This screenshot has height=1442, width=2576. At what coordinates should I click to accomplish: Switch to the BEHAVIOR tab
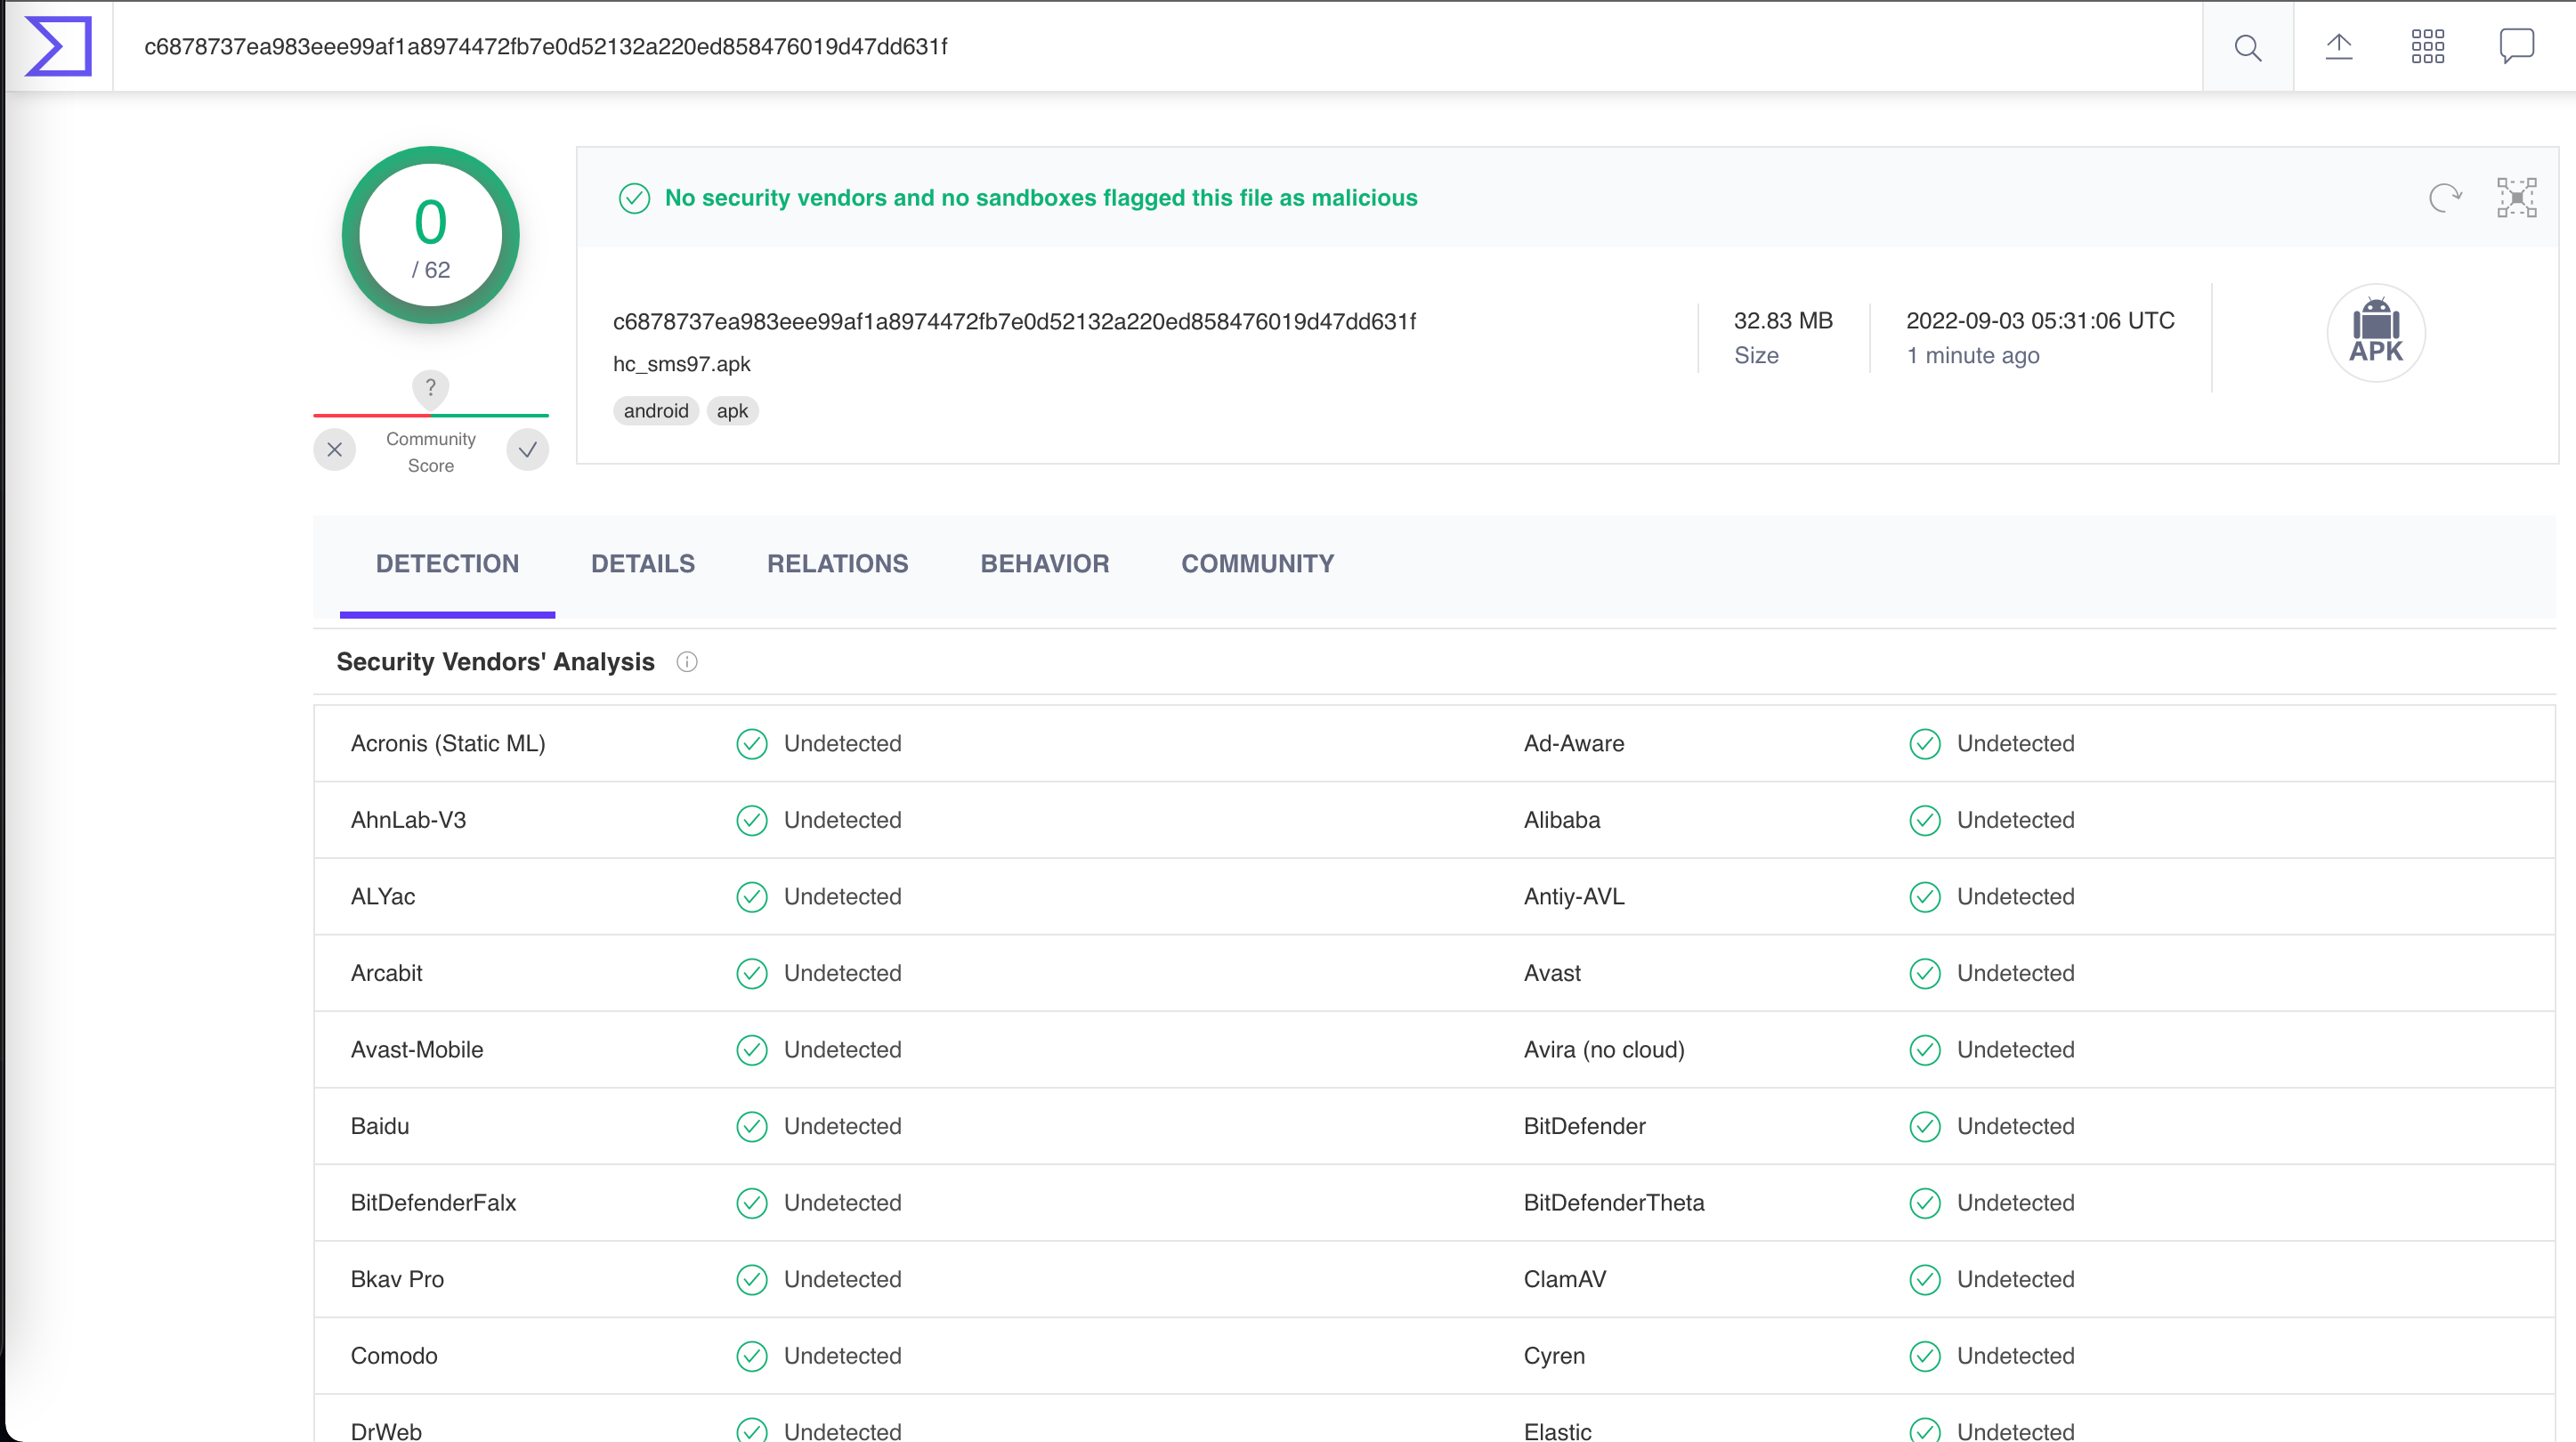1044,564
